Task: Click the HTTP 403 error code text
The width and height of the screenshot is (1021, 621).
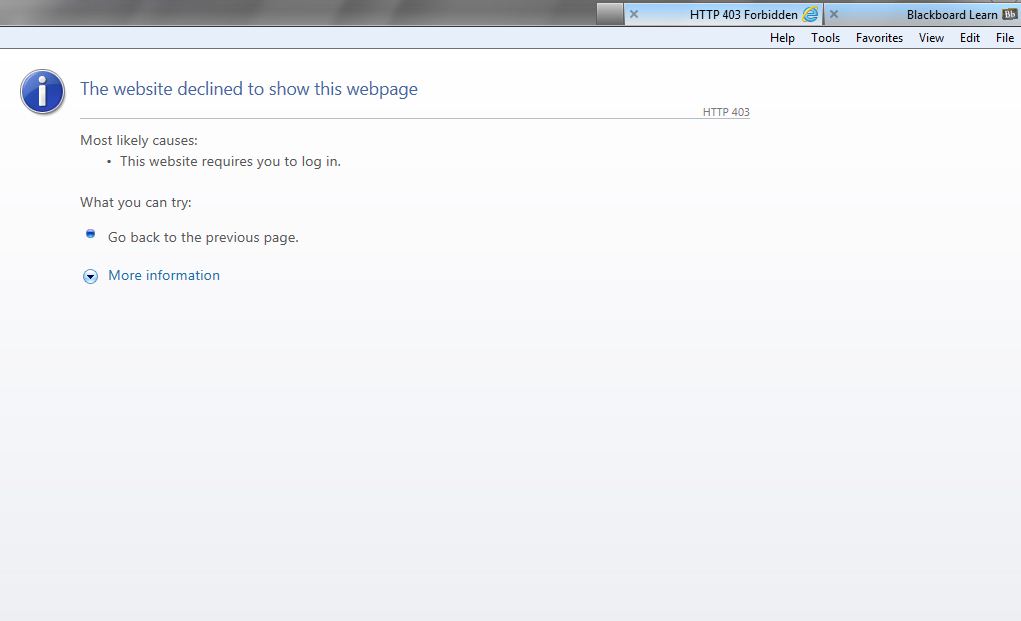Action: 726,112
